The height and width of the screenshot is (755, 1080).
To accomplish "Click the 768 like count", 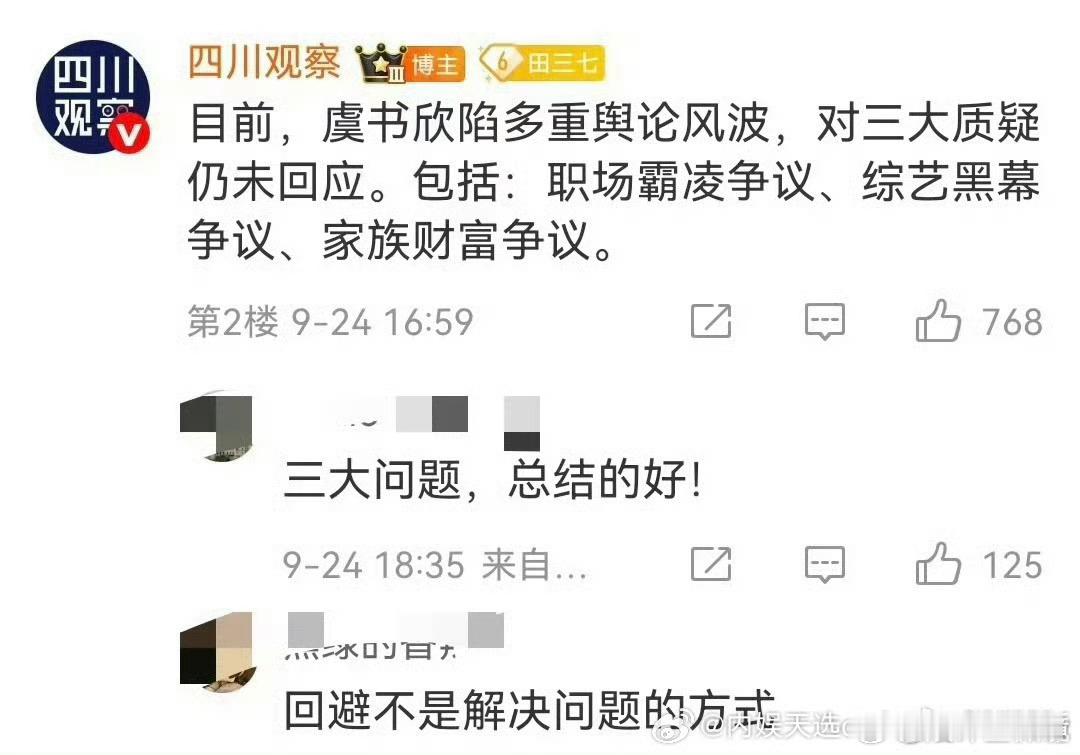I will pos(1012,322).
